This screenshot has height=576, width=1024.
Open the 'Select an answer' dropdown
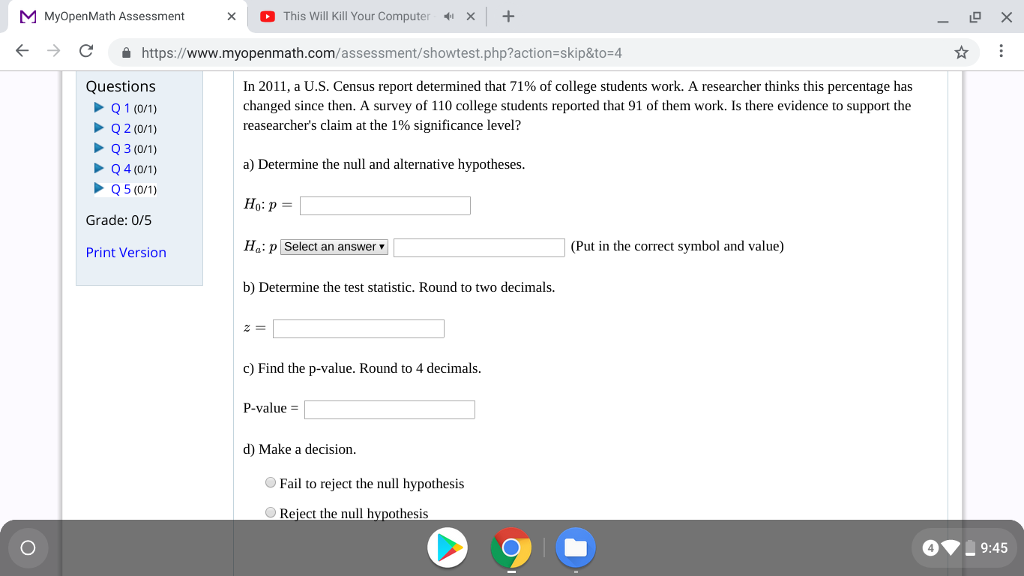tap(333, 246)
